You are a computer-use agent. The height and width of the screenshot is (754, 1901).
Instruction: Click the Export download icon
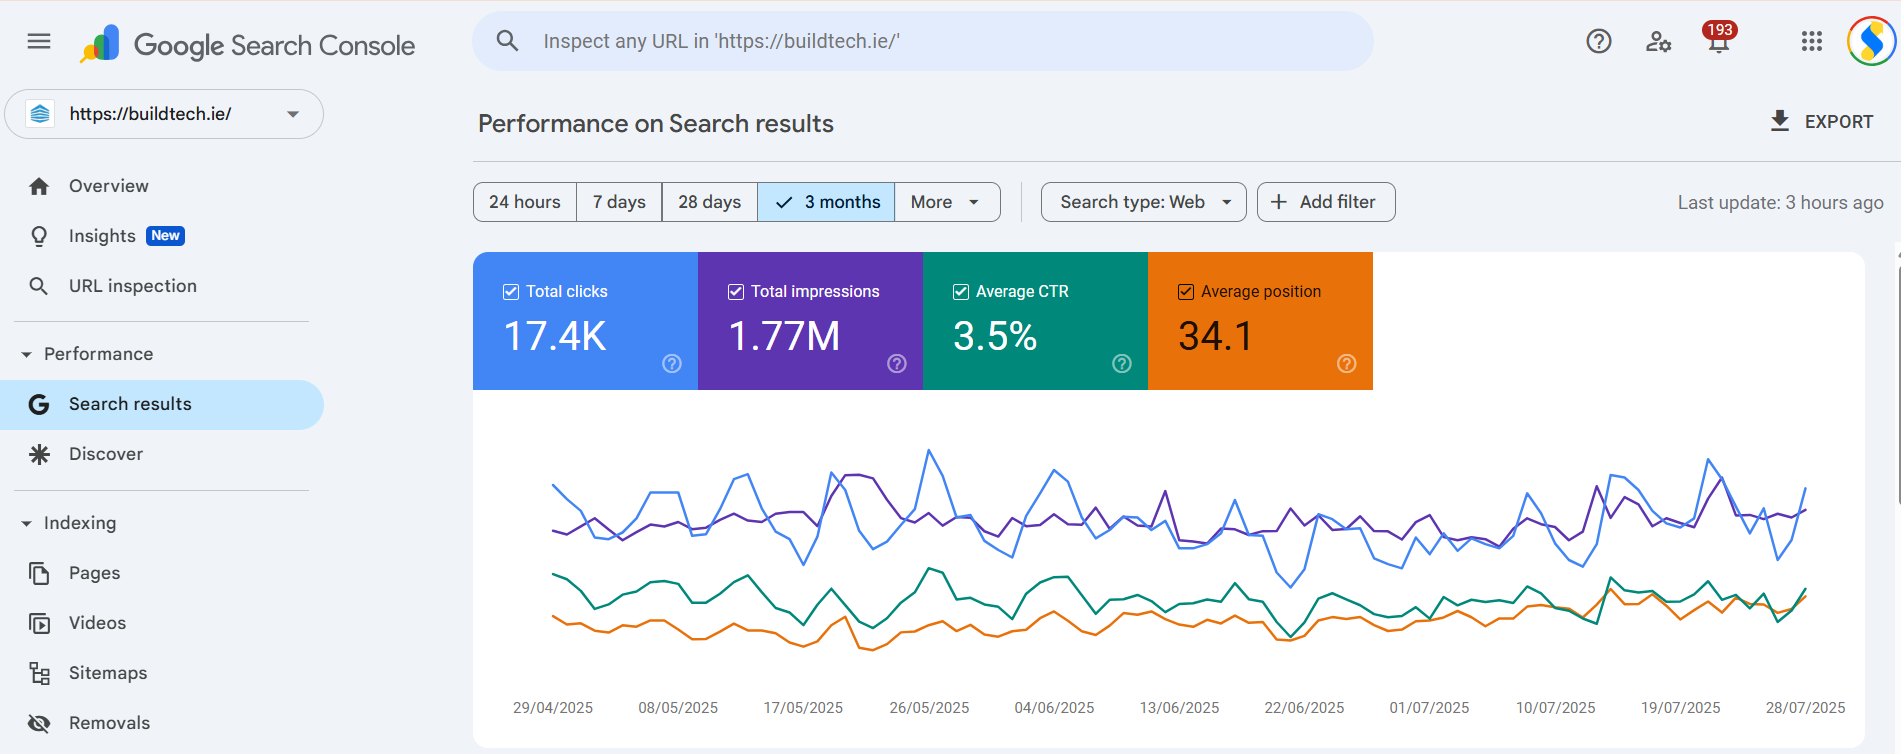pyautogui.click(x=1780, y=121)
